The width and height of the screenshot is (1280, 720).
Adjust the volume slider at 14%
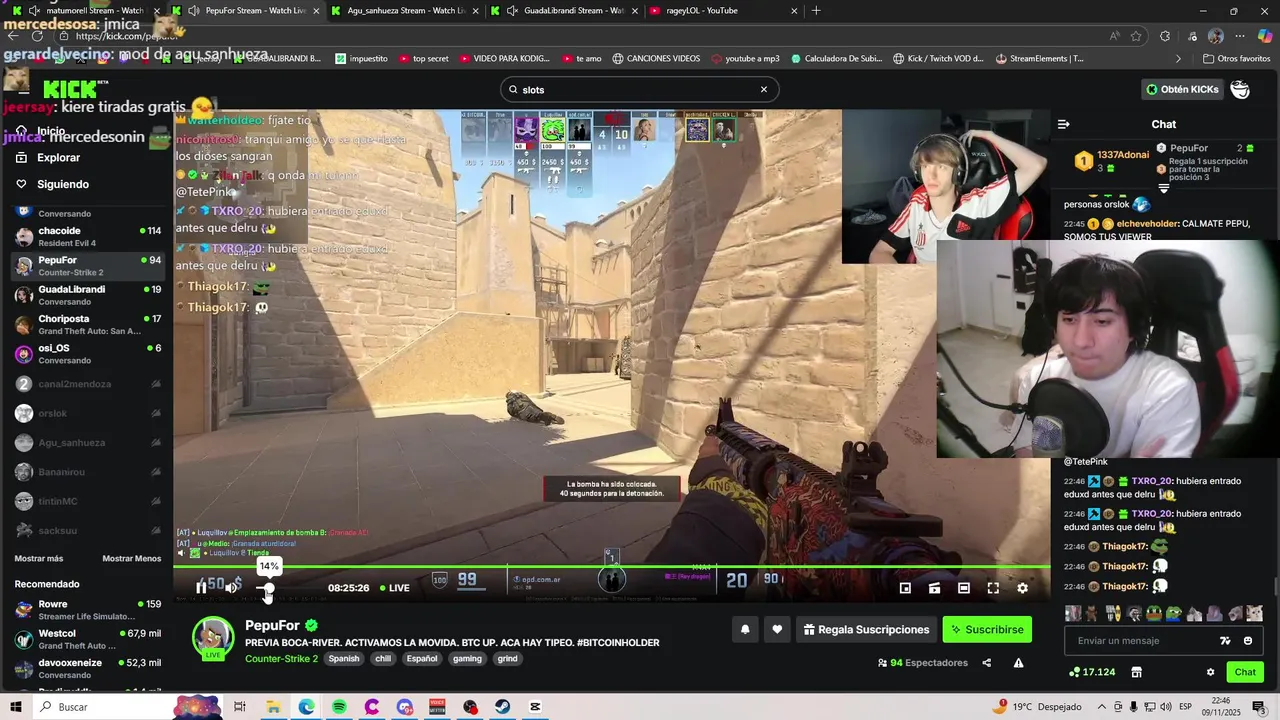[268, 588]
